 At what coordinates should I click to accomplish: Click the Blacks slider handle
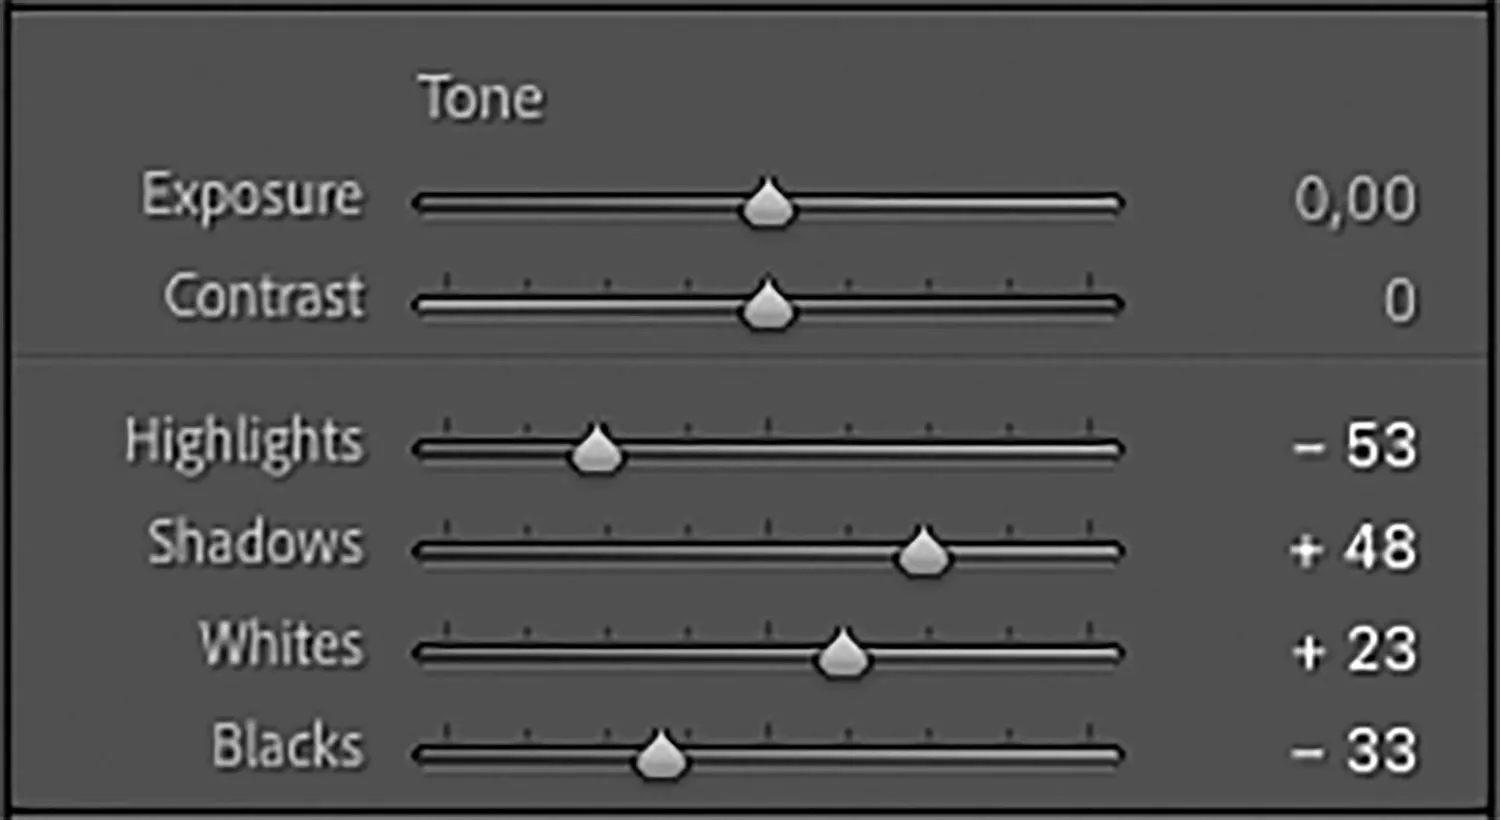coord(660,755)
